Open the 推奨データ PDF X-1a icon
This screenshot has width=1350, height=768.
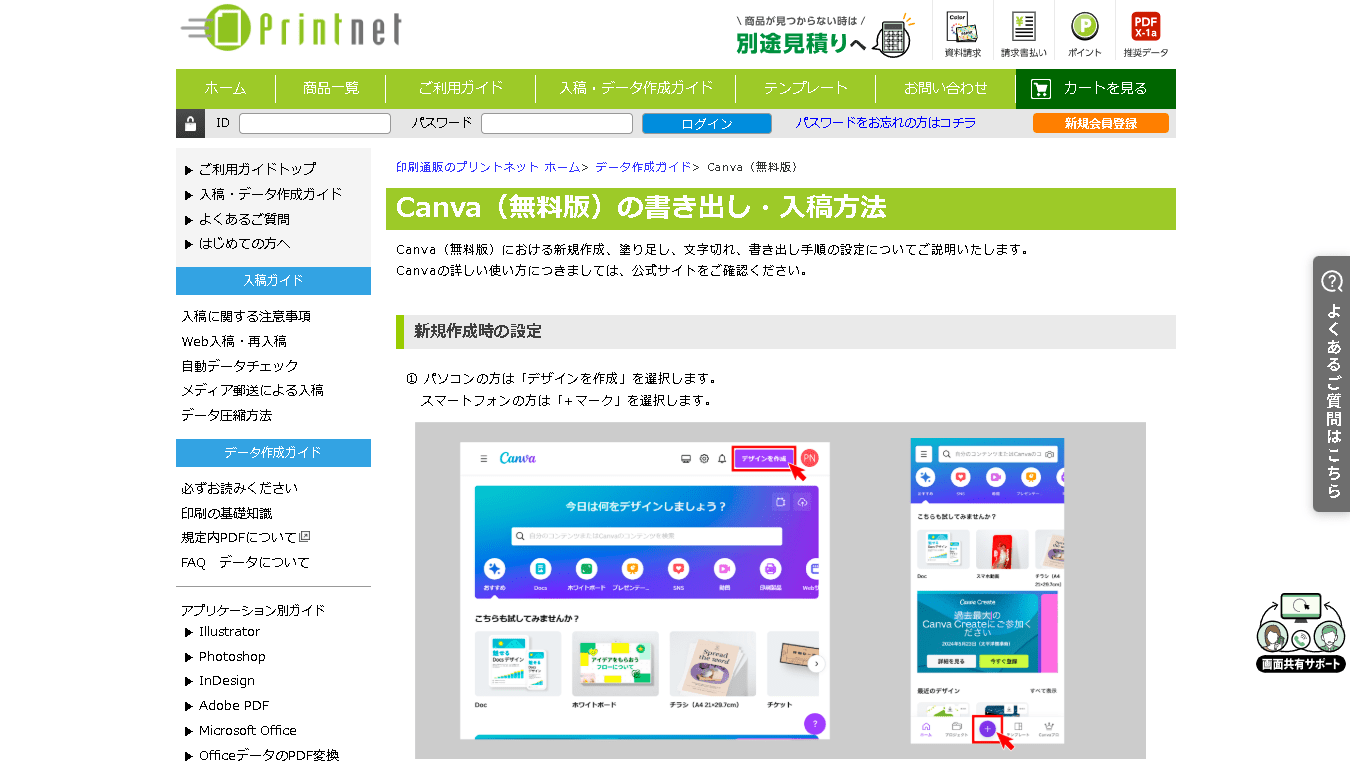tap(1145, 32)
